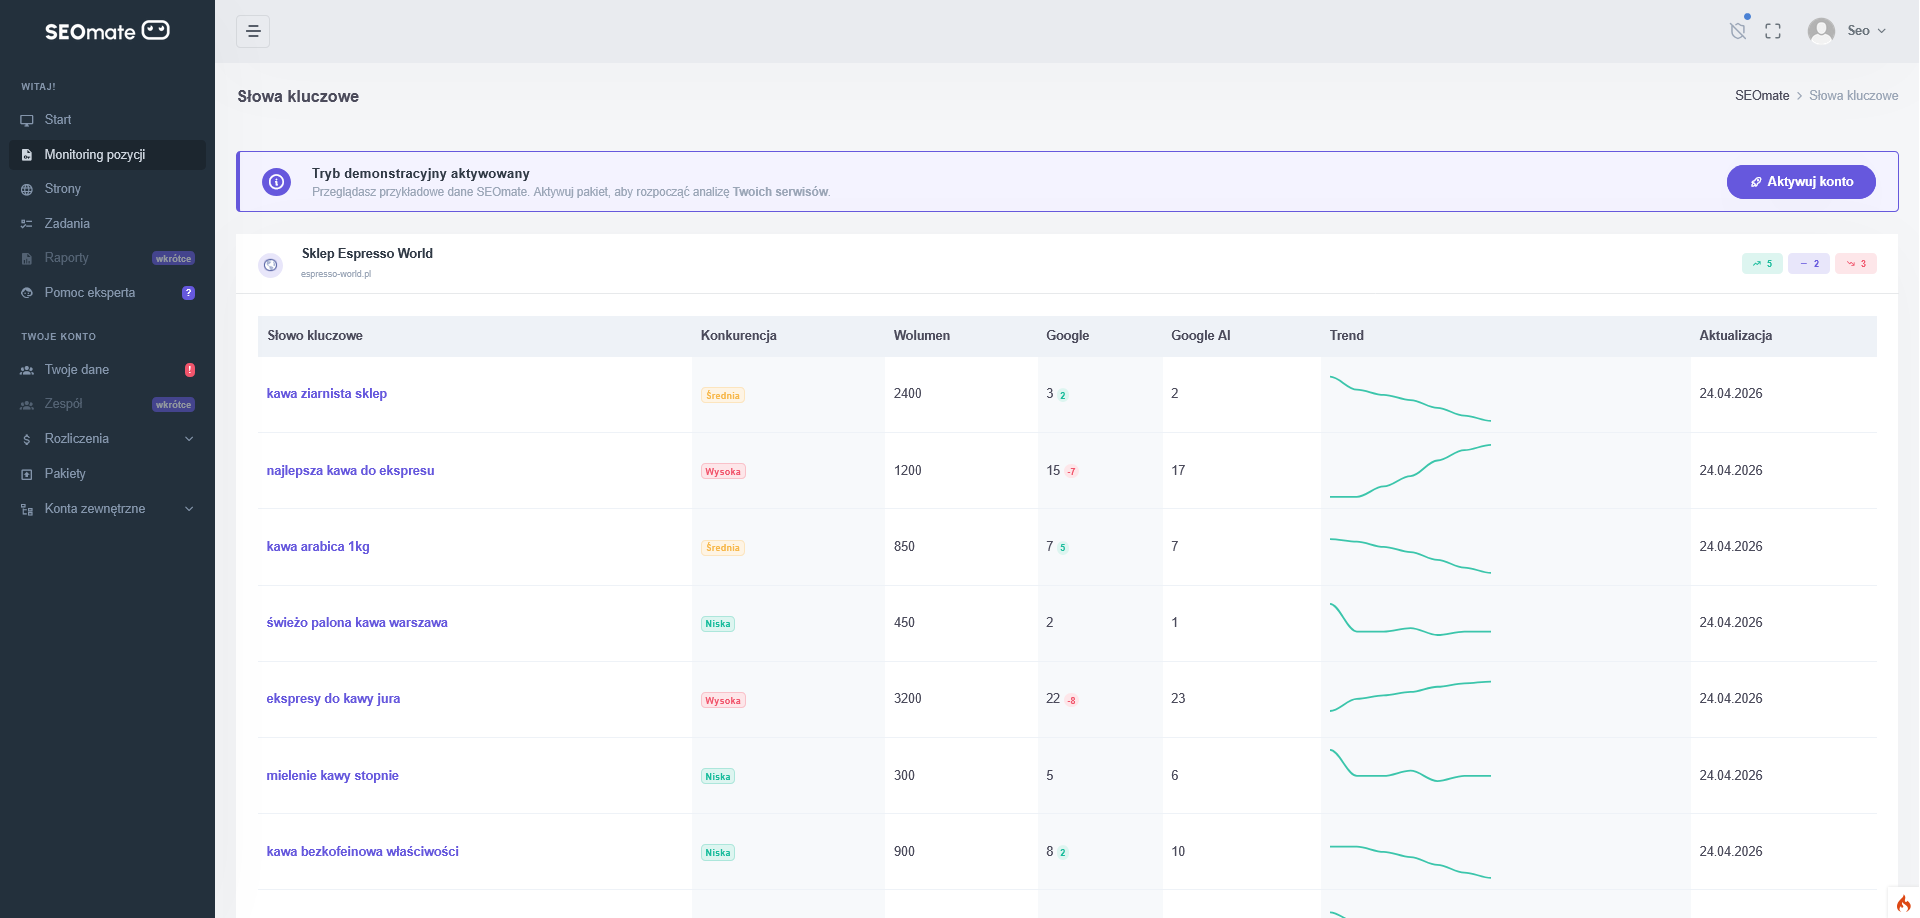This screenshot has width=1920, height=918.
Task: Click the Espresso World site globe icon
Action: [x=270, y=265]
